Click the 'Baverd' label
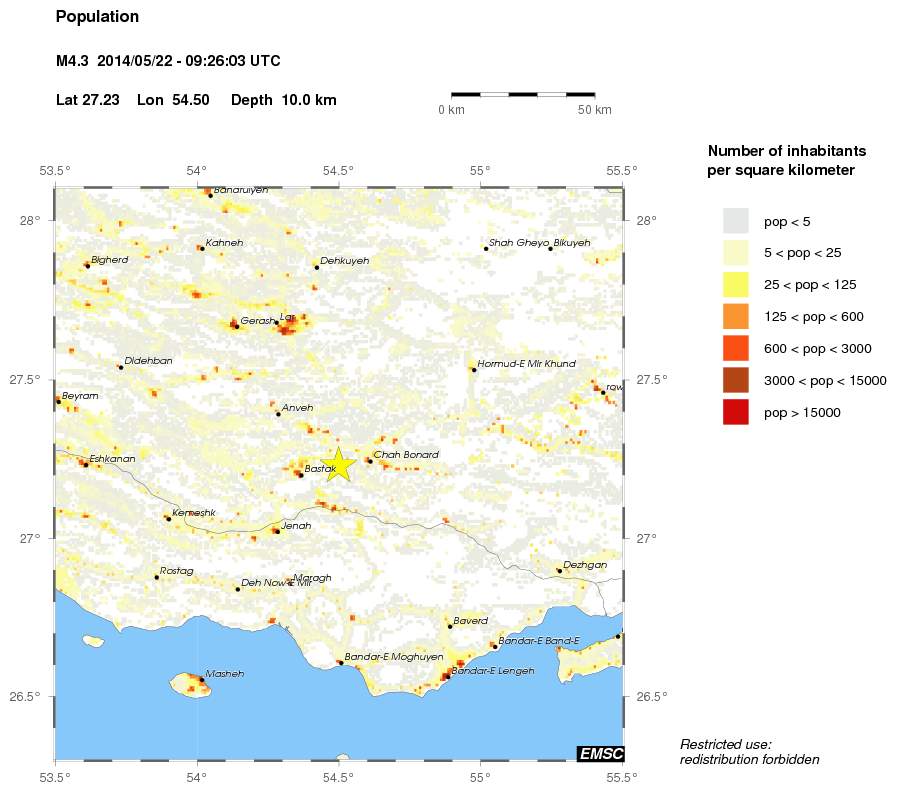This screenshot has width=897, height=792. coord(470,621)
